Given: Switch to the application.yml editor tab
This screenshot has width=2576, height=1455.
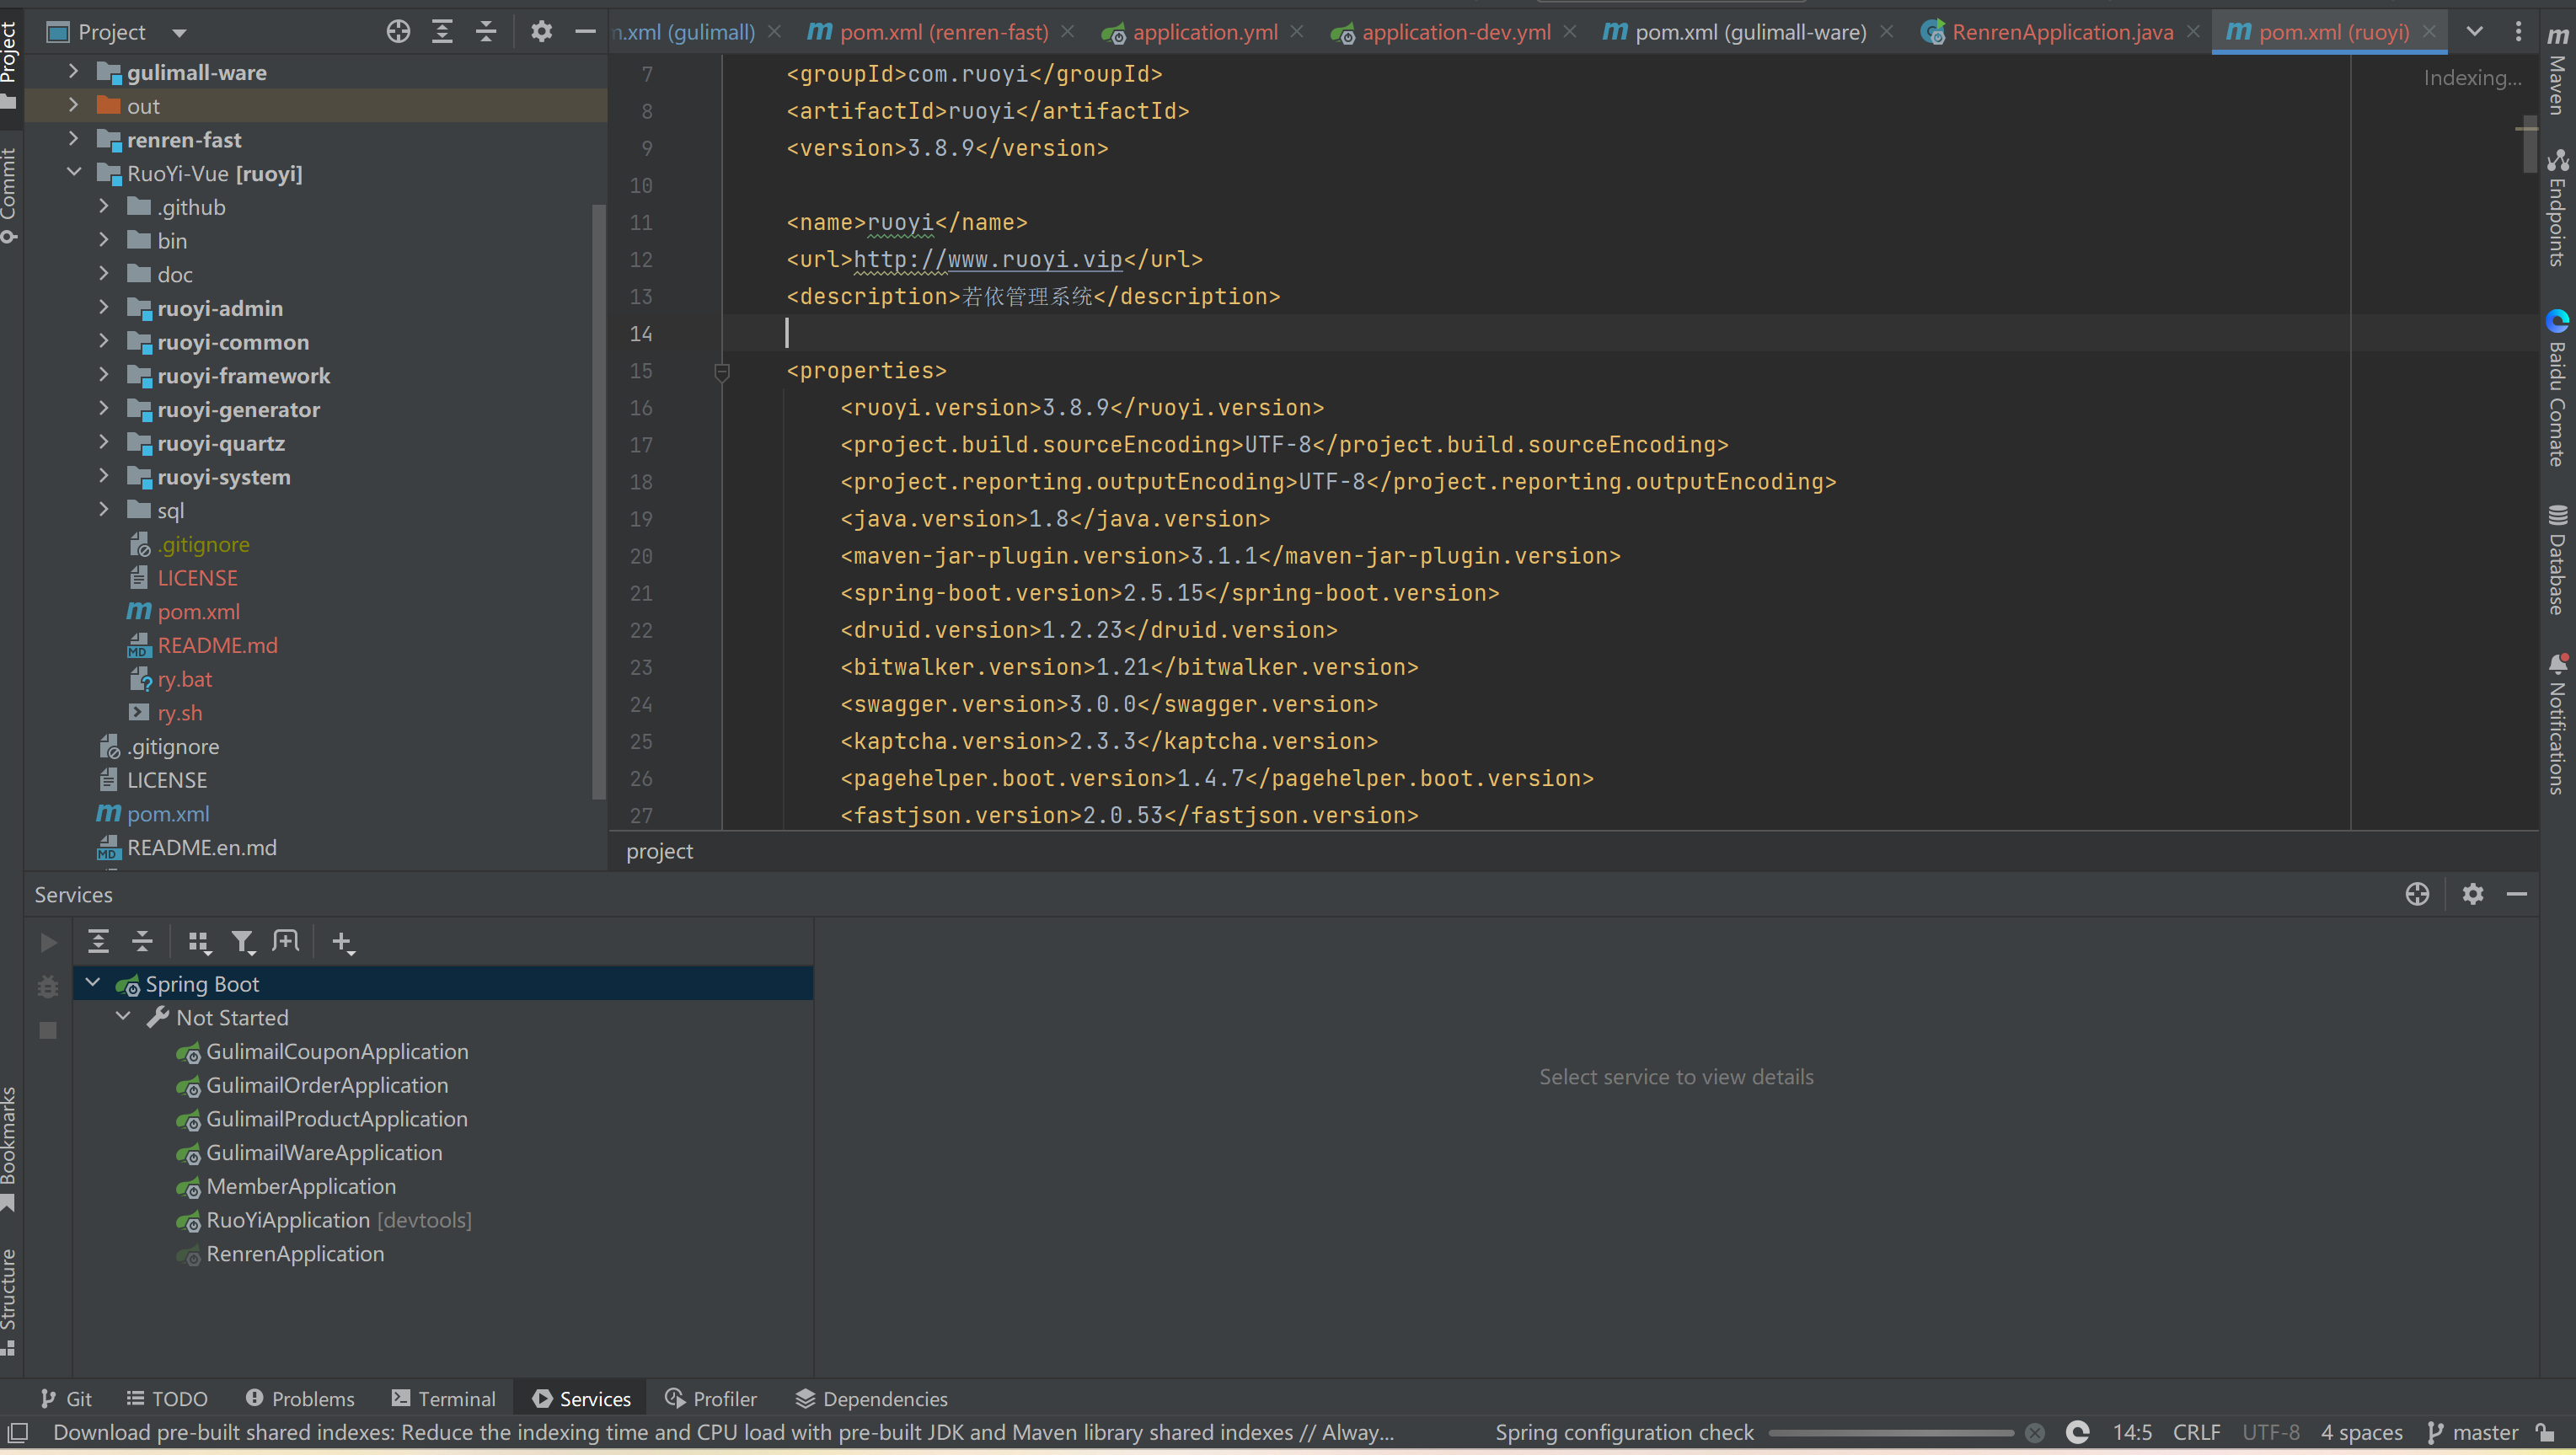Looking at the screenshot, I should 1204,32.
